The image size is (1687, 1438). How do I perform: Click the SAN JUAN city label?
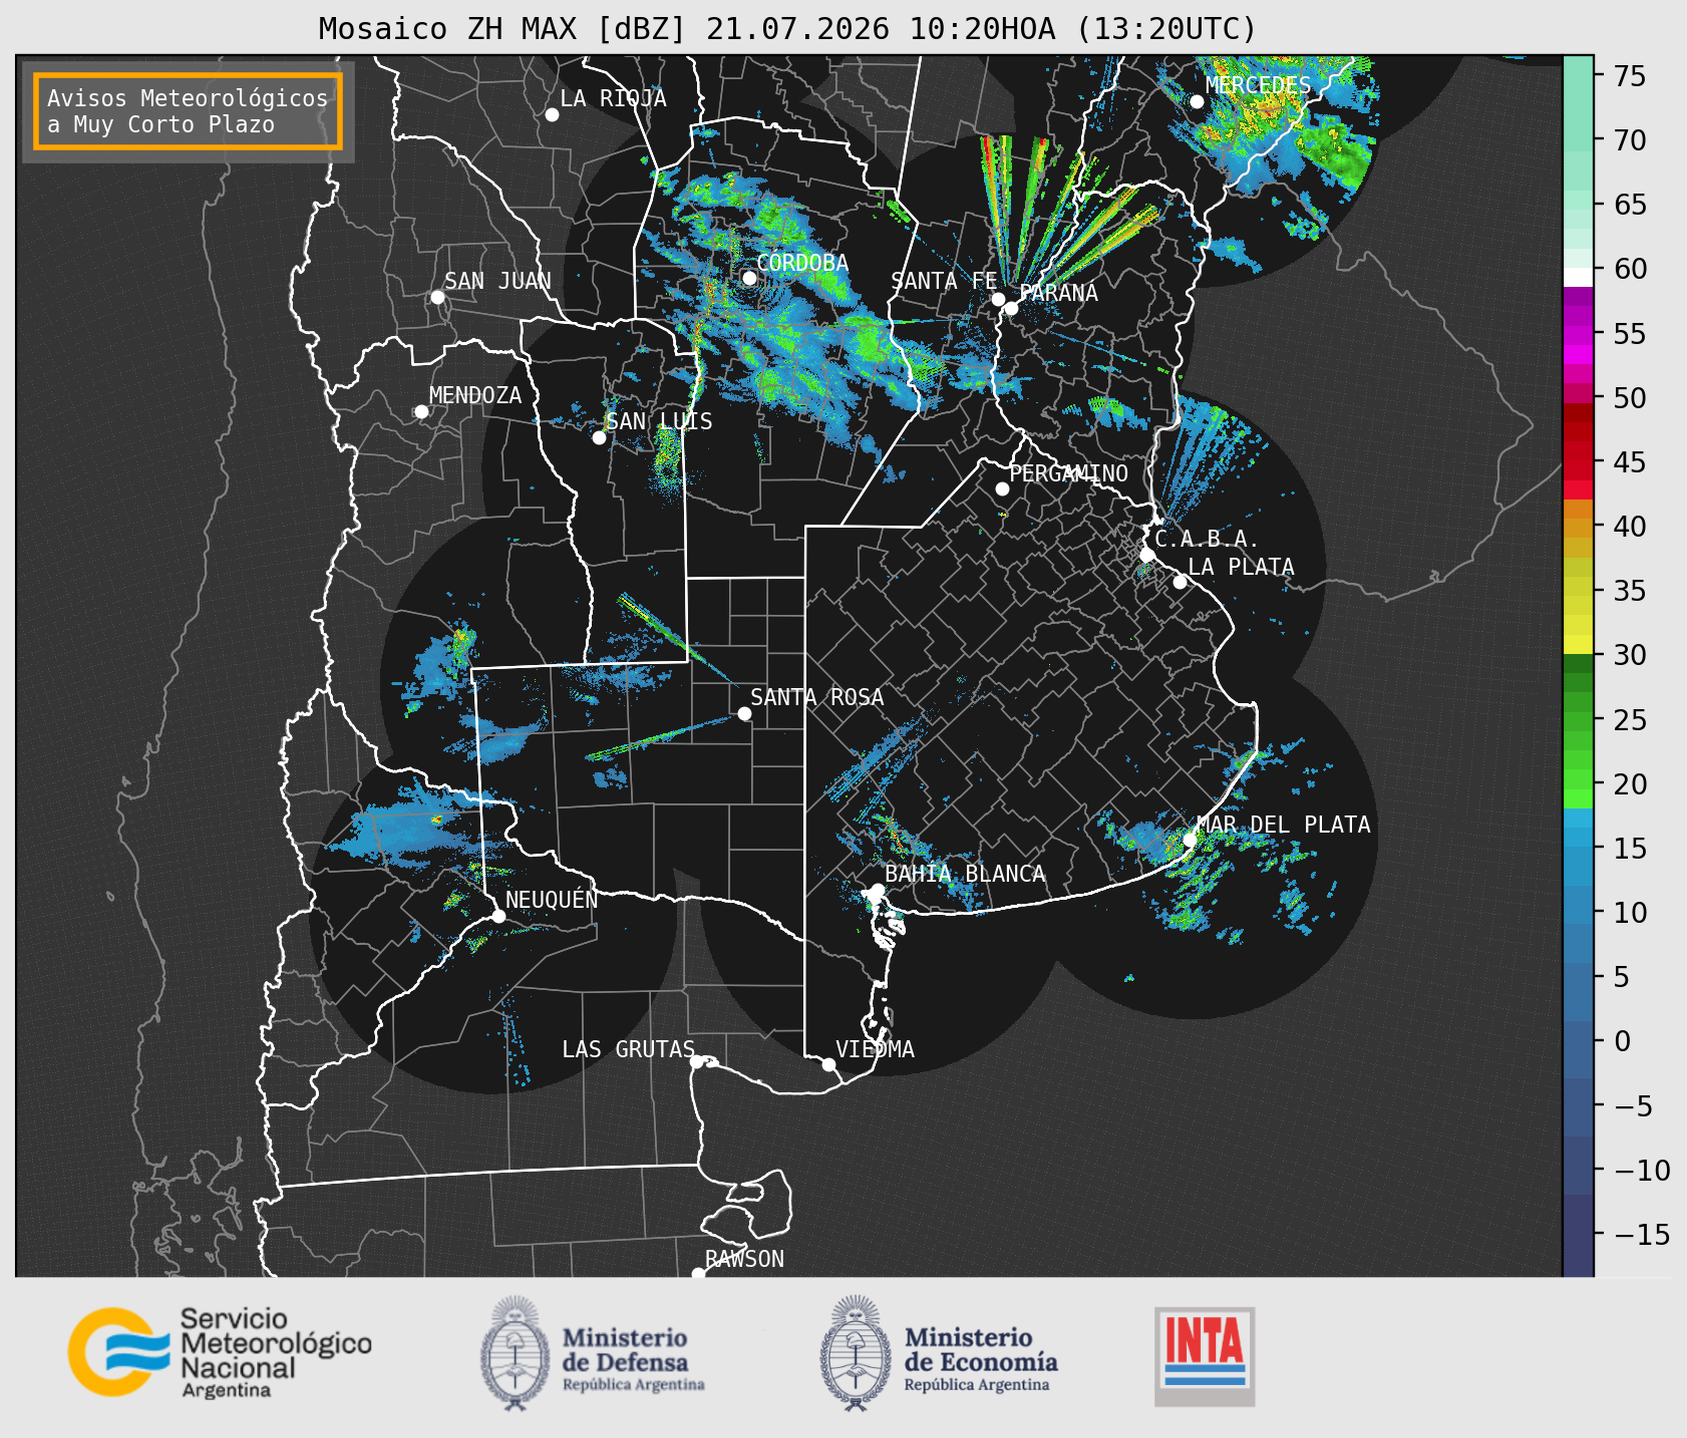(498, 281)
